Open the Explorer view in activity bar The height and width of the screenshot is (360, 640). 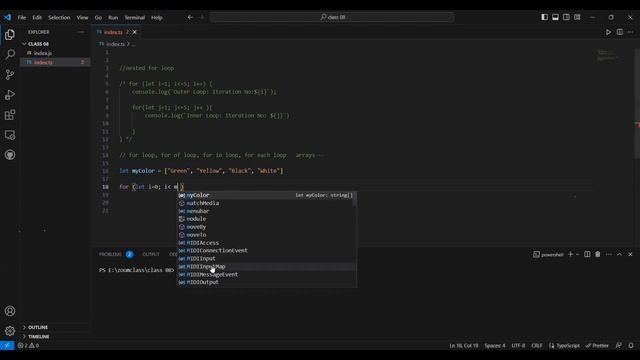coord(10,35)
